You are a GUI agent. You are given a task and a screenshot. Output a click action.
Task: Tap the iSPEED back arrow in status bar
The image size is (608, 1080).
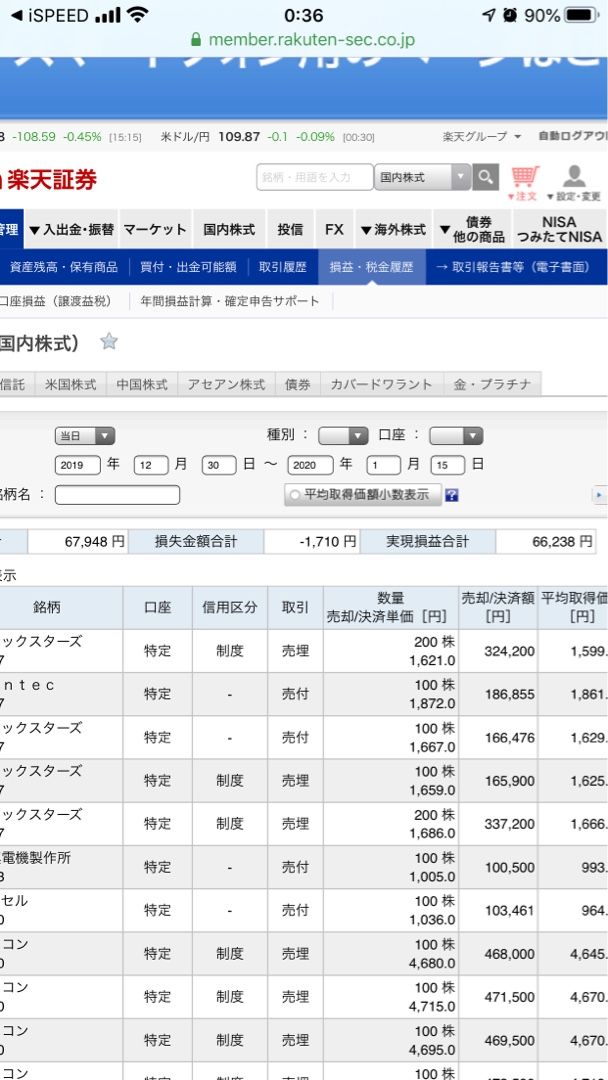(15, 15)
